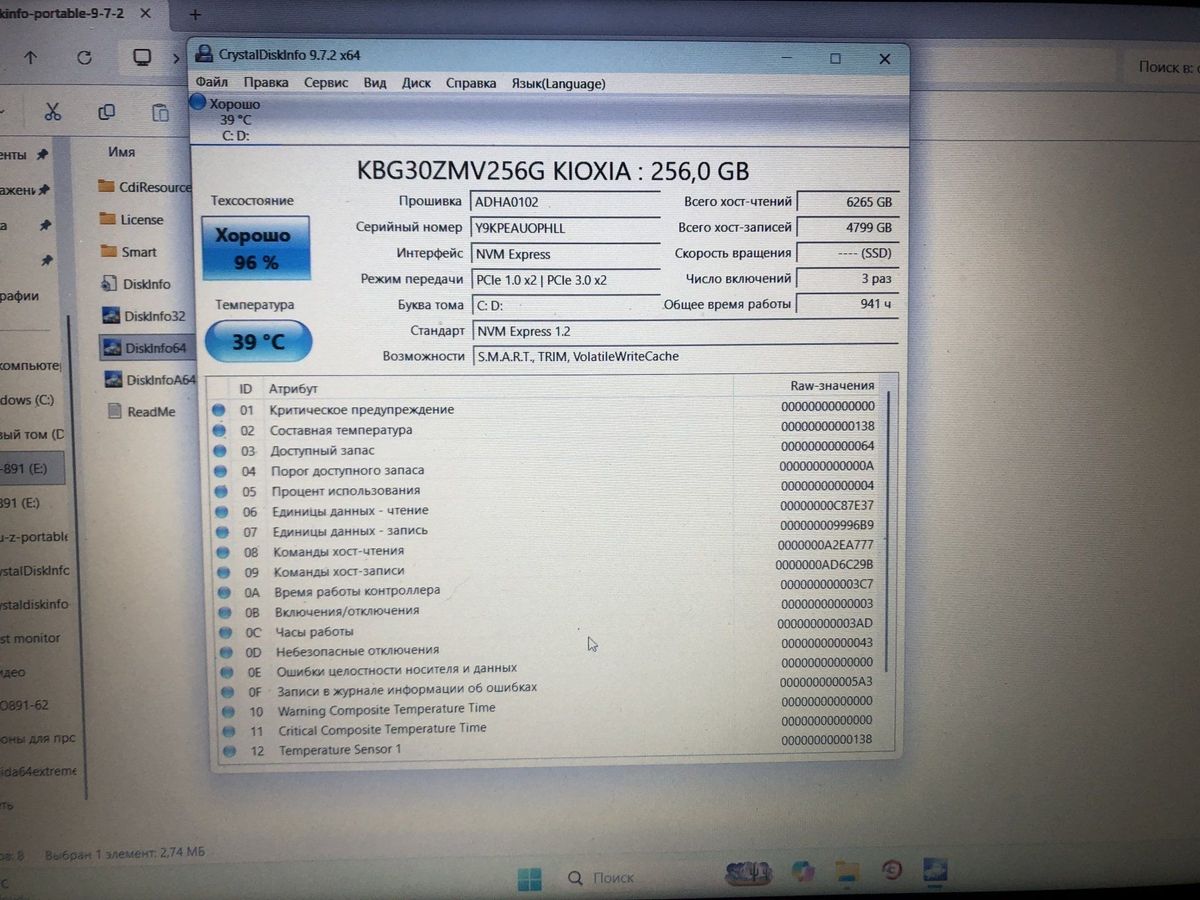
Task: Open the Язык(Language) menu
Action: click(x=558, y=83)
